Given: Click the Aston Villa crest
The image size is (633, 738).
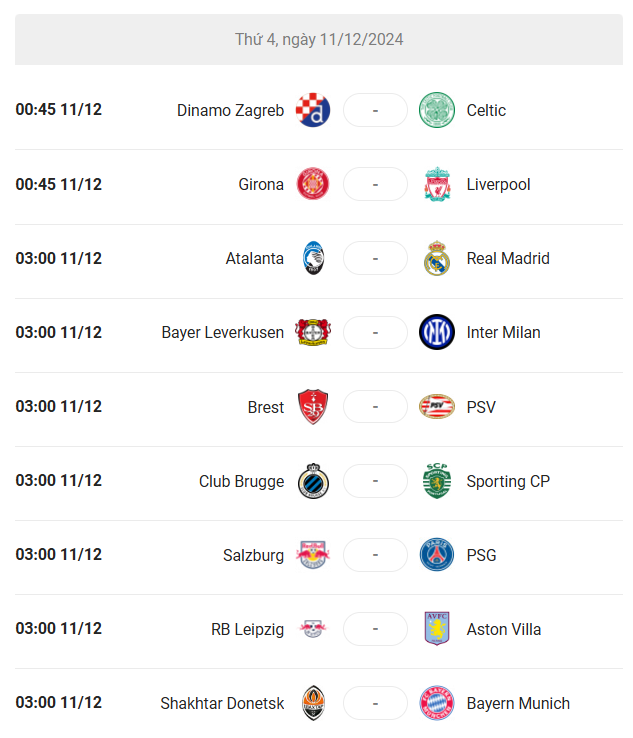Looking at the screenshot, I should click(x=437, y=628).
